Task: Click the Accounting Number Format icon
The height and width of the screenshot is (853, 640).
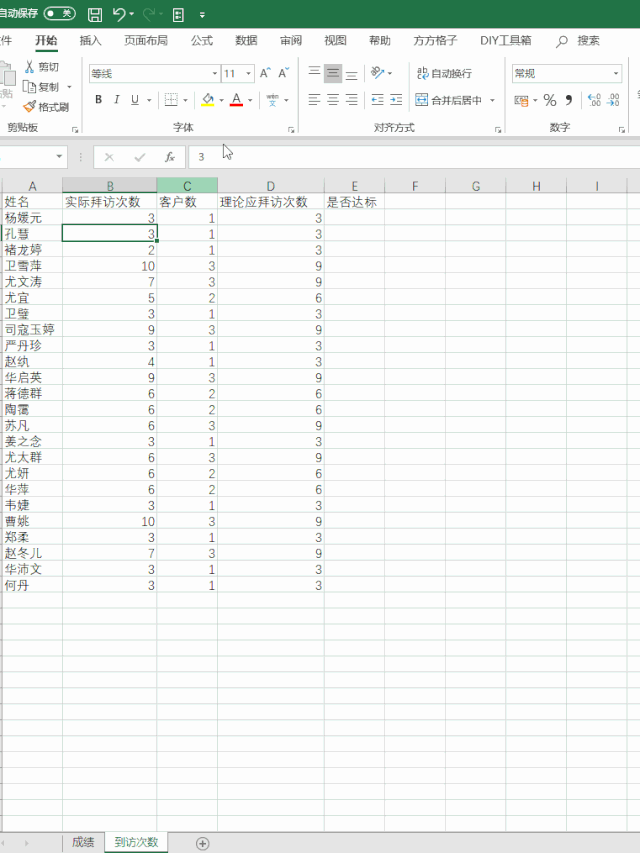Action: coord(521,100)
